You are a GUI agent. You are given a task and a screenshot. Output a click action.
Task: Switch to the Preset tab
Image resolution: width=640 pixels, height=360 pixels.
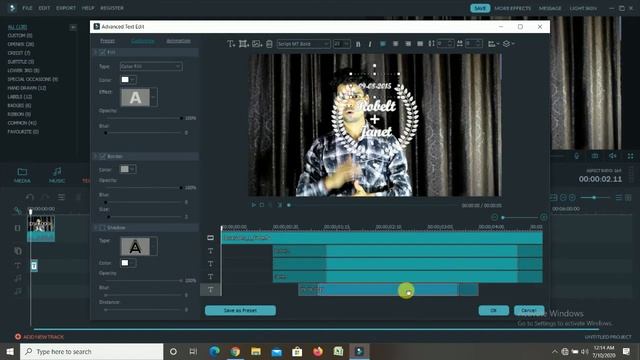click(x=107, y=41)
